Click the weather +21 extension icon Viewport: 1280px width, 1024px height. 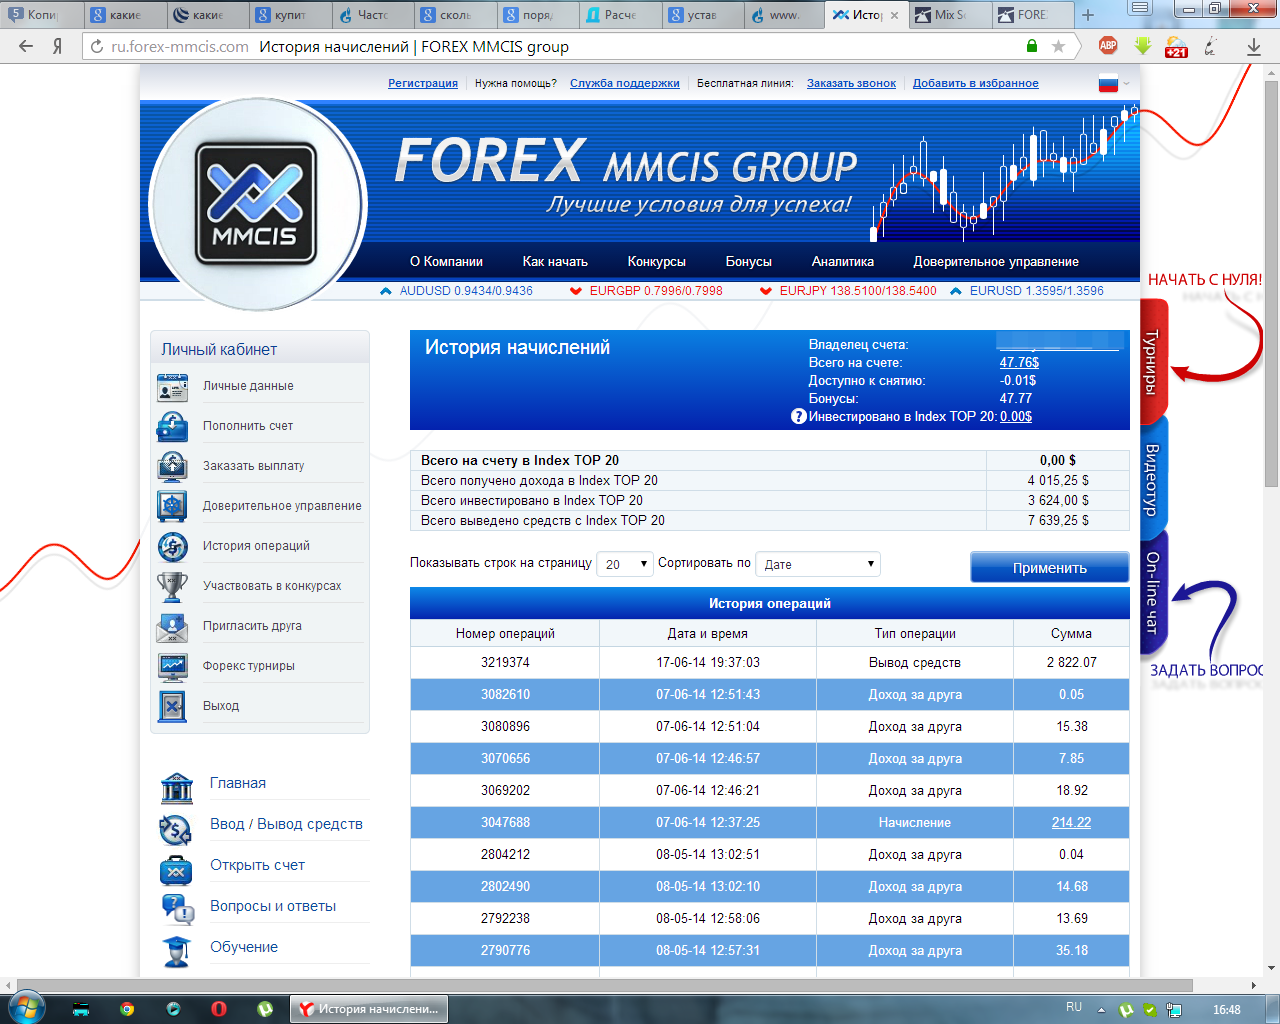(x=1176, y=46)
